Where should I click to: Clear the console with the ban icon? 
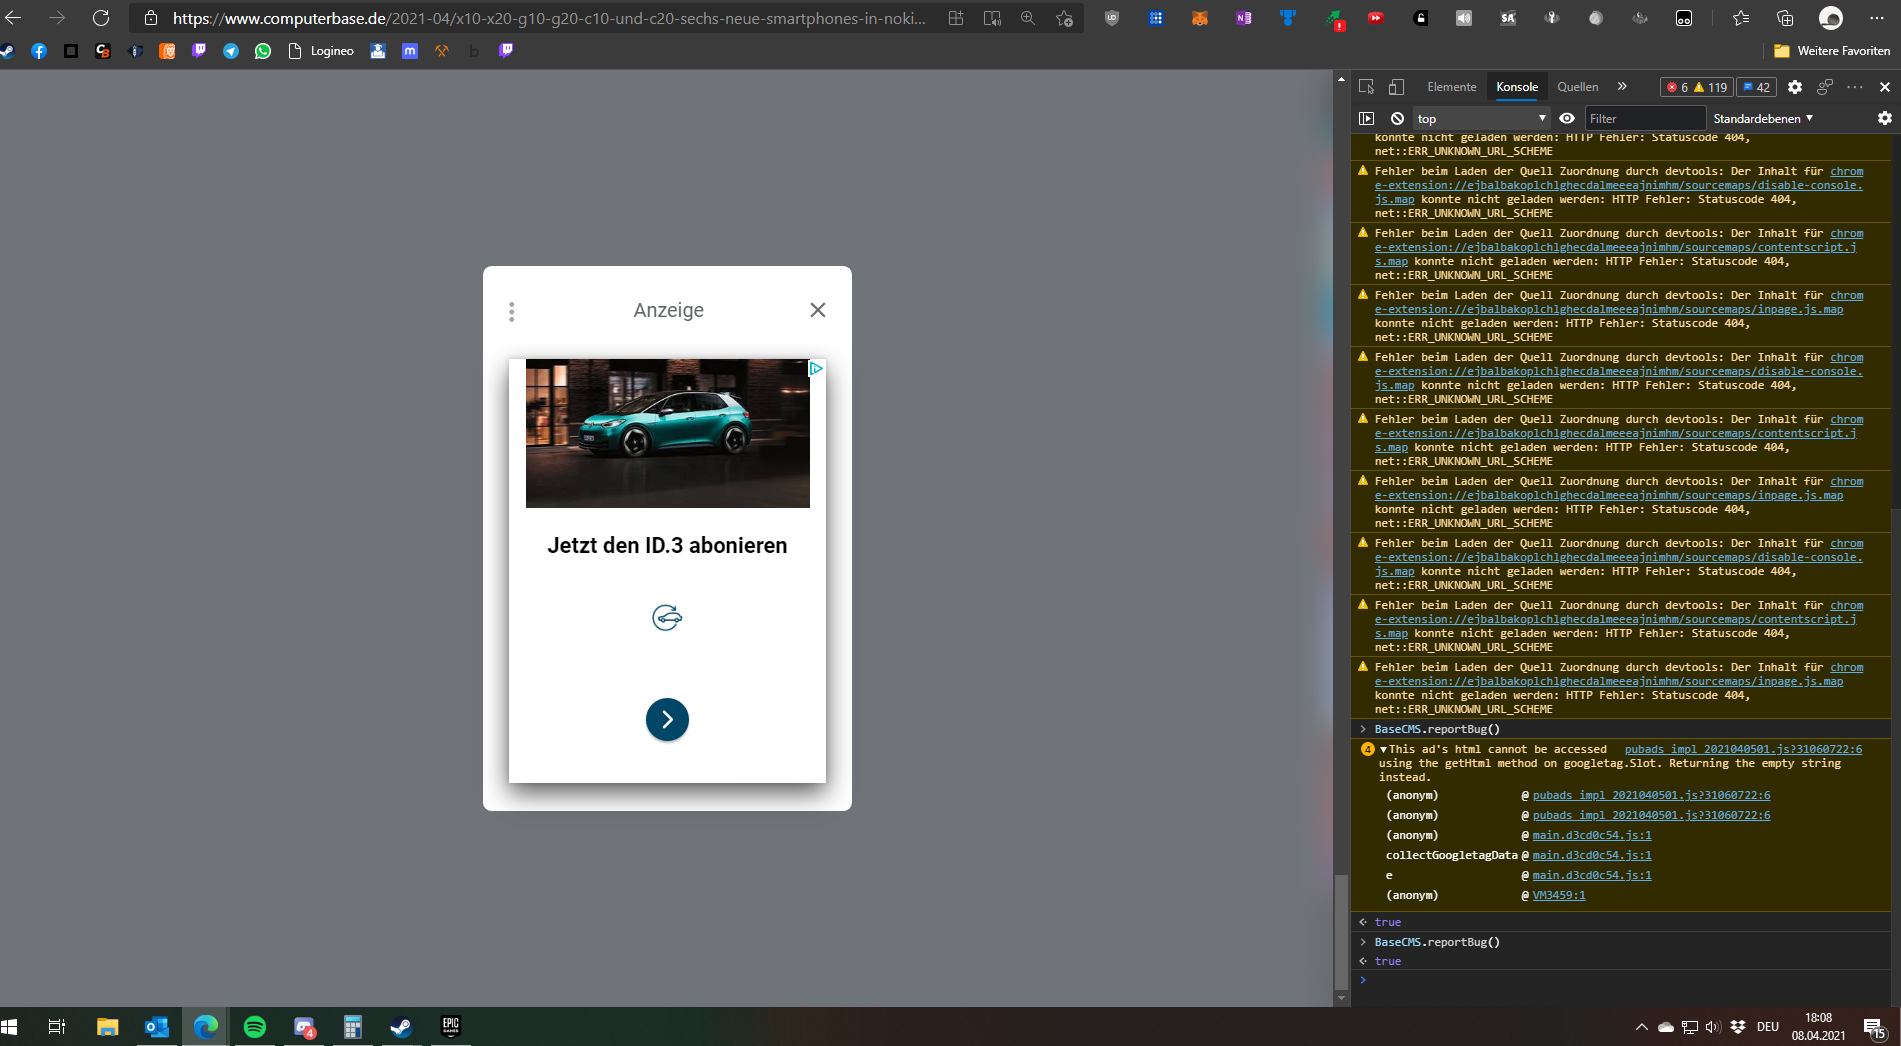pyautogui.click(x=1397, y=118)
